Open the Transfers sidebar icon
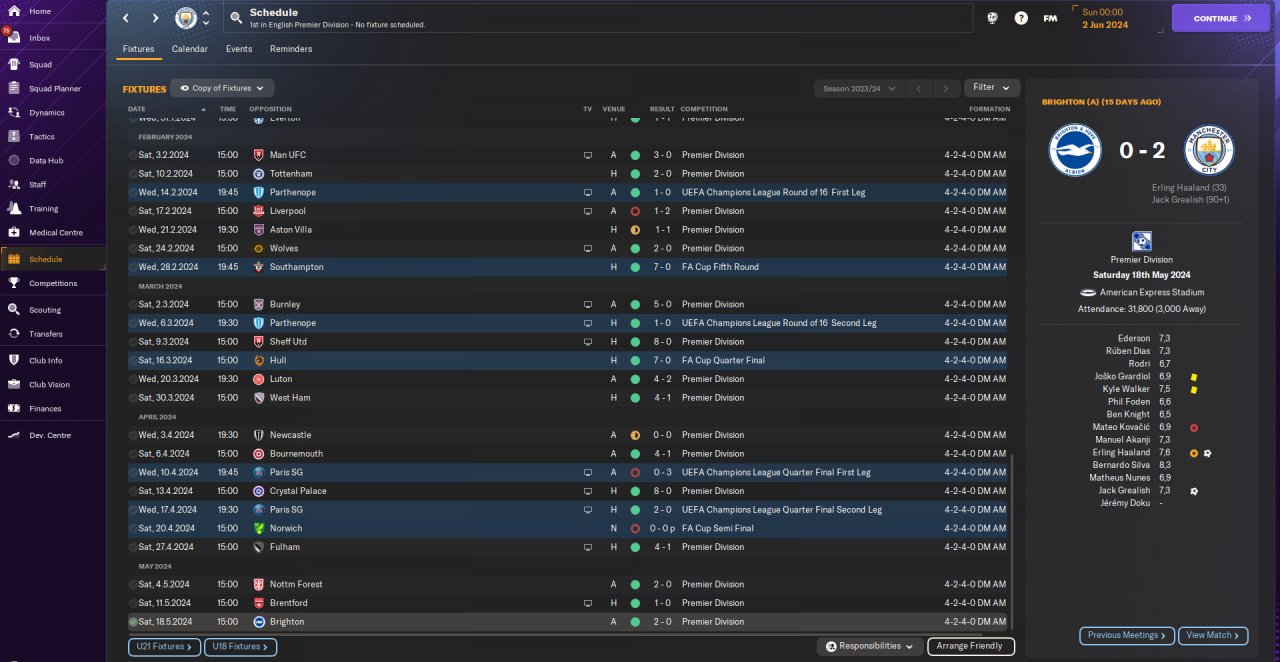 [x=14, y=334]
